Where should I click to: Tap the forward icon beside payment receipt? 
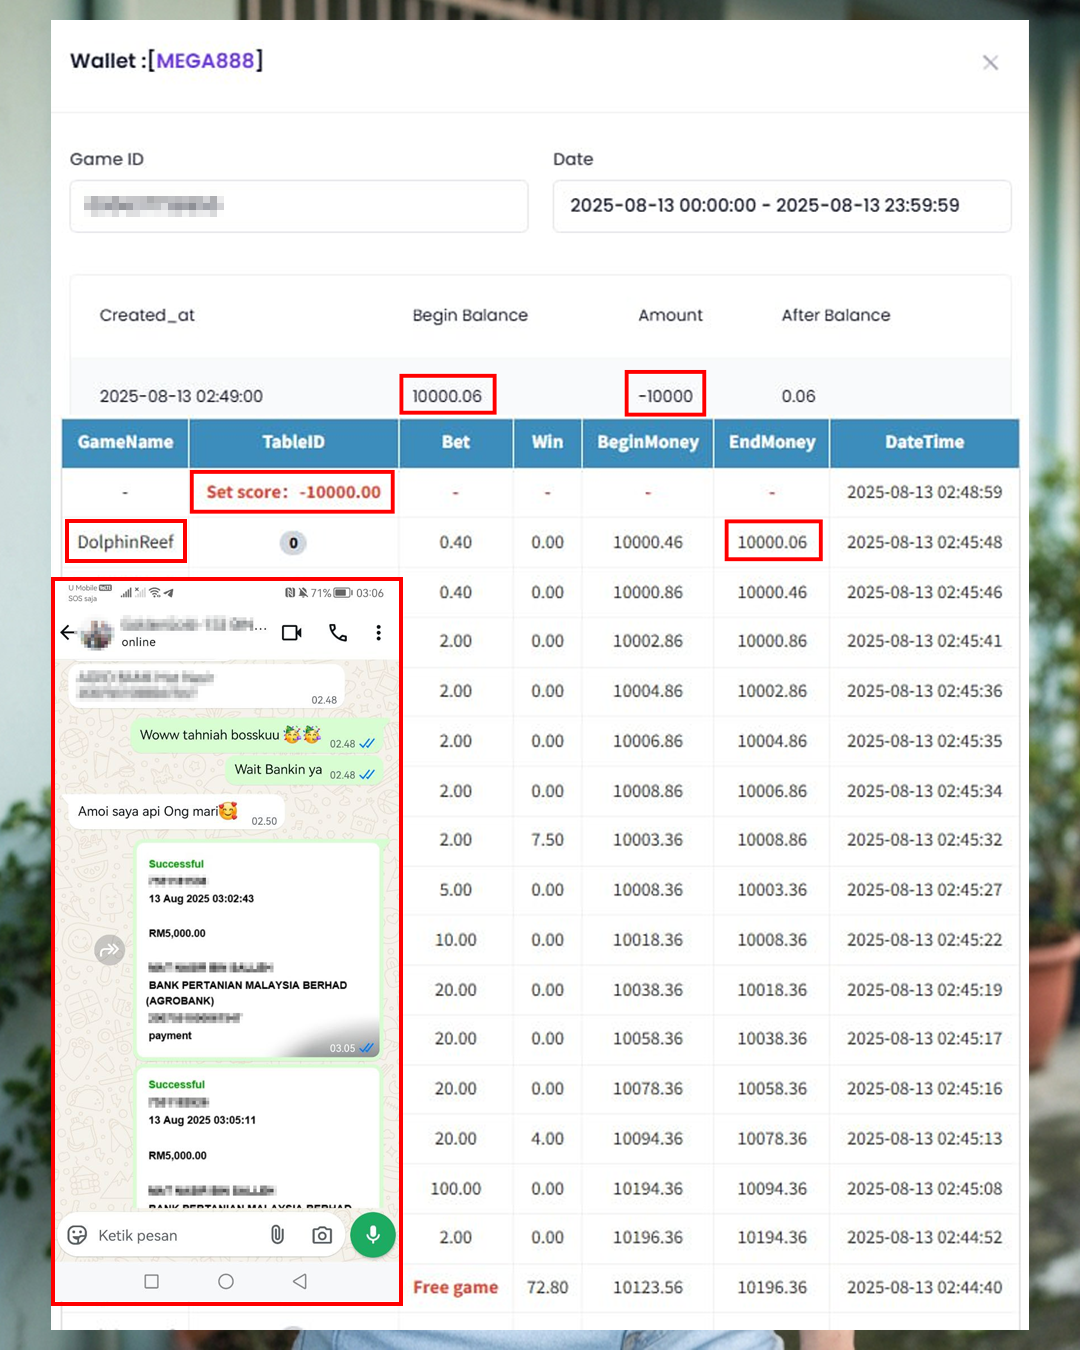[x=109, y=949]
